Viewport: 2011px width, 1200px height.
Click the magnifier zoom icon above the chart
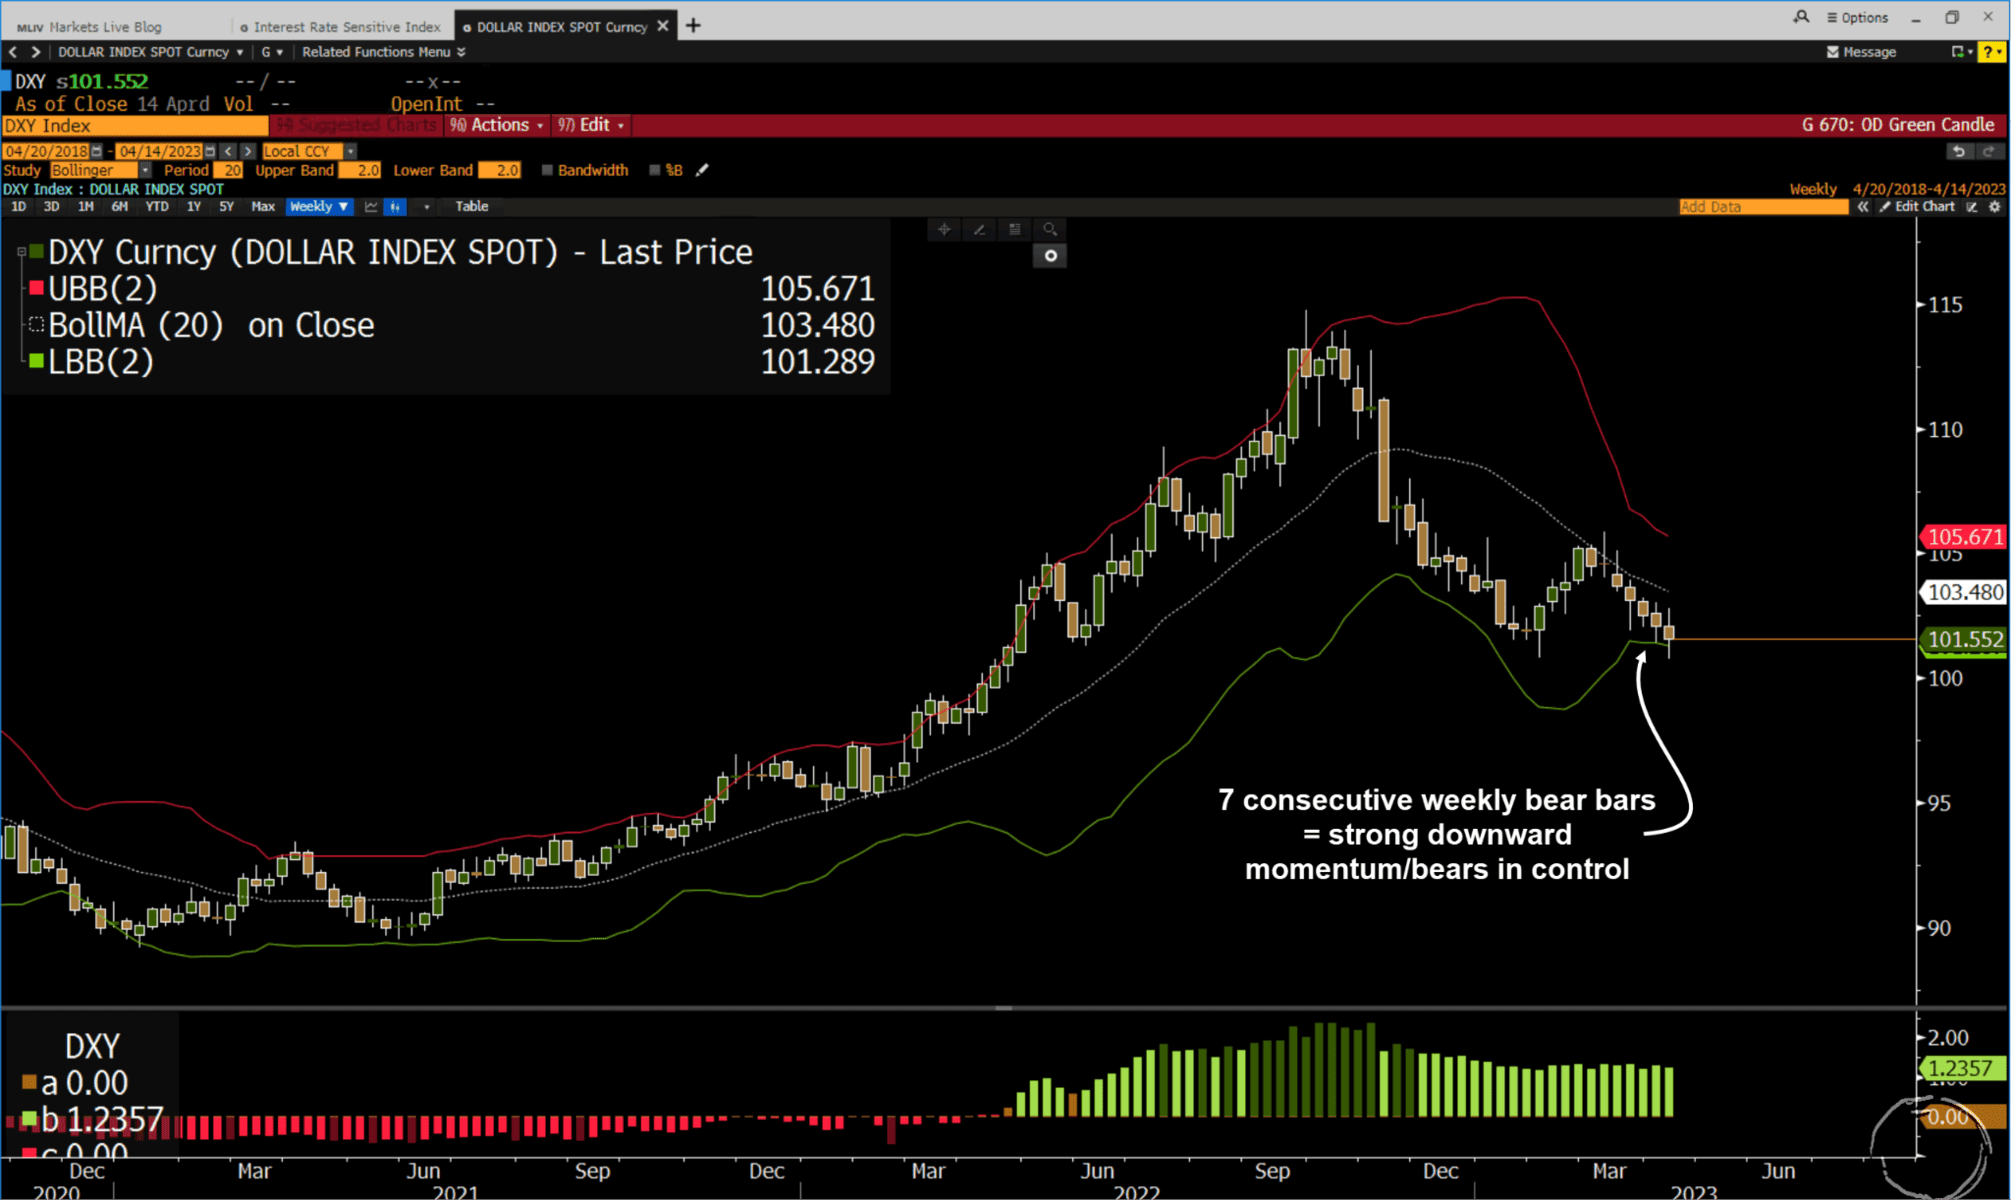[1049, 230]
